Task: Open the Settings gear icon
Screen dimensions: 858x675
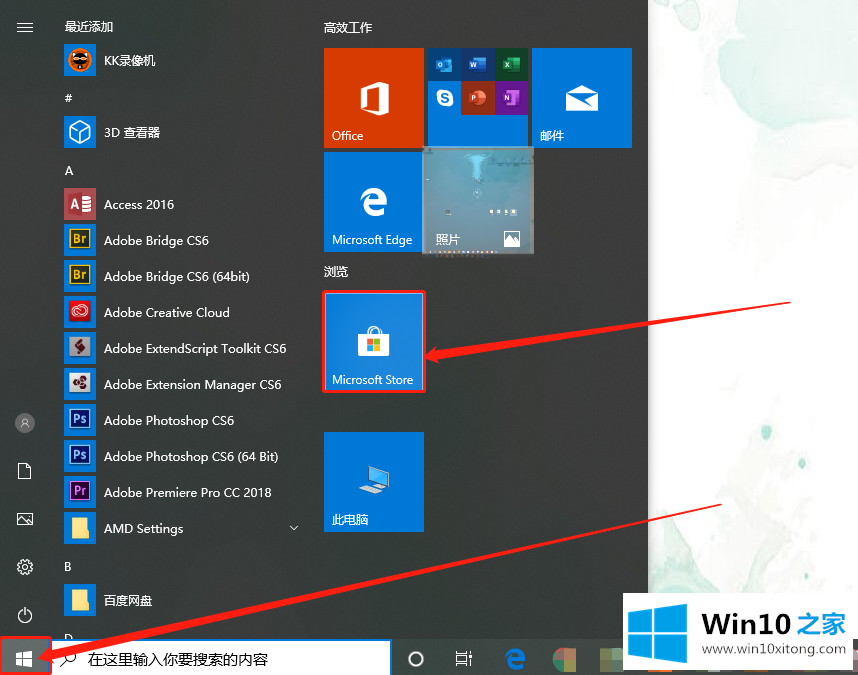Action: [25, 567]
